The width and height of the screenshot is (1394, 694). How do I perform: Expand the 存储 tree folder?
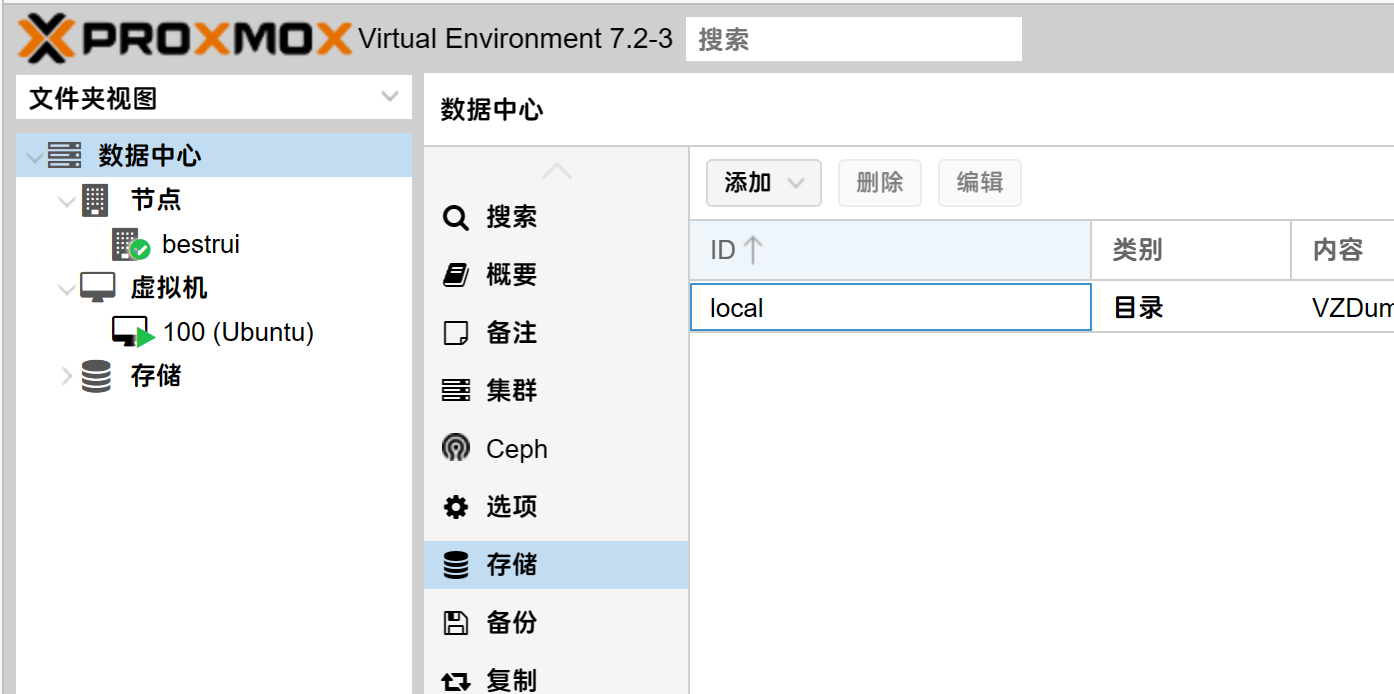(x=67, y=377)
